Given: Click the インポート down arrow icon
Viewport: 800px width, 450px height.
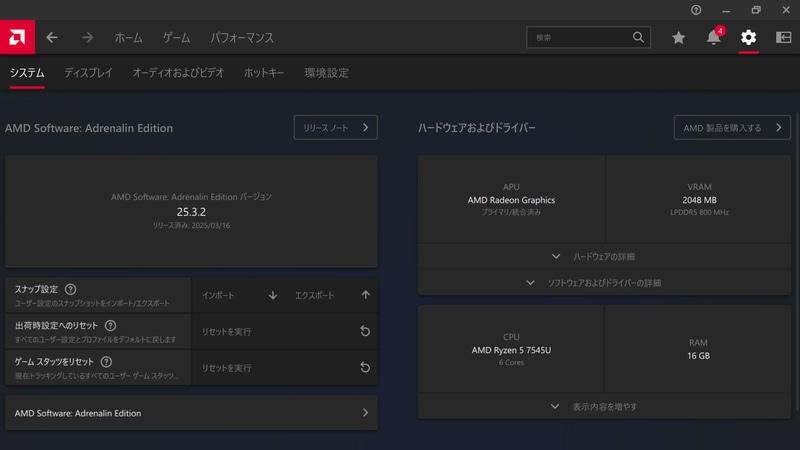Looking at the screenshot, I should (273, 295).
